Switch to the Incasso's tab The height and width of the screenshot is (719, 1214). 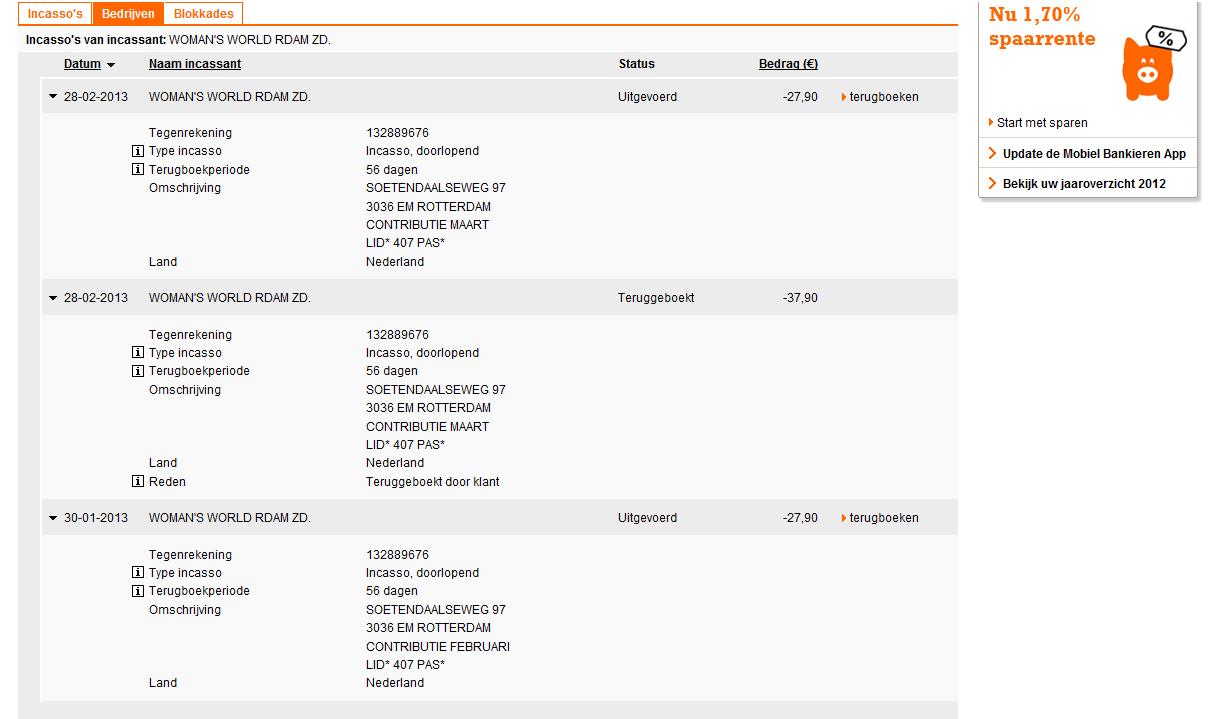coord(55,14)
